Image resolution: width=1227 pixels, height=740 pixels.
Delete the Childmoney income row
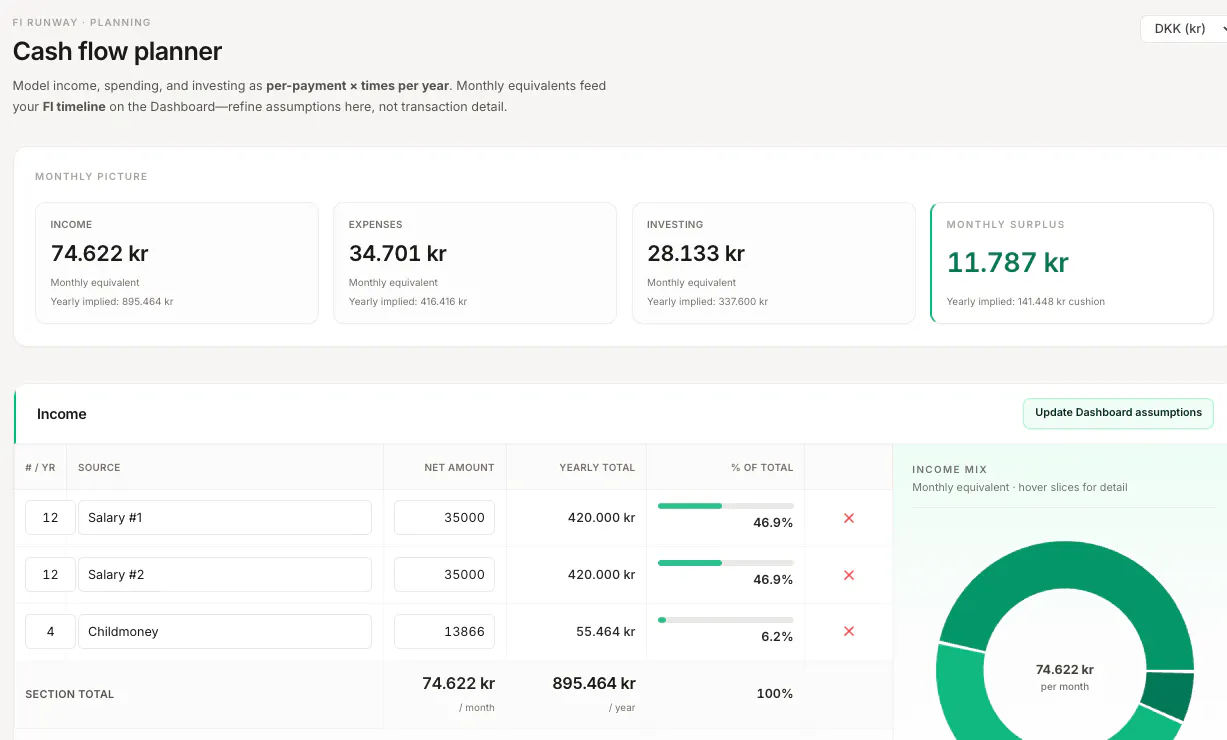[849, 631]
